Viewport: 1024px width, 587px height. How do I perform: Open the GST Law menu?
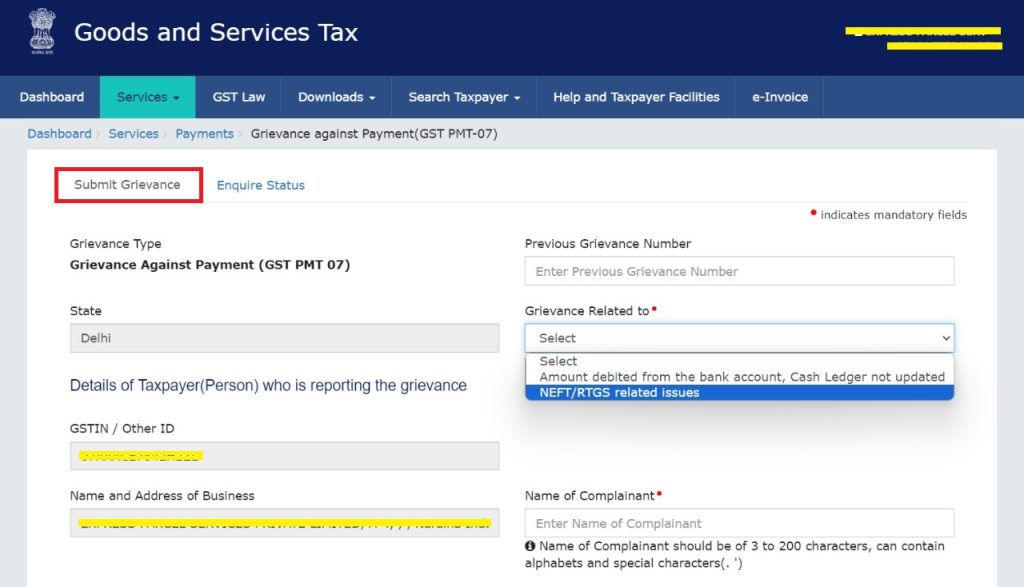pyautogui.click(x=239, y=97)
